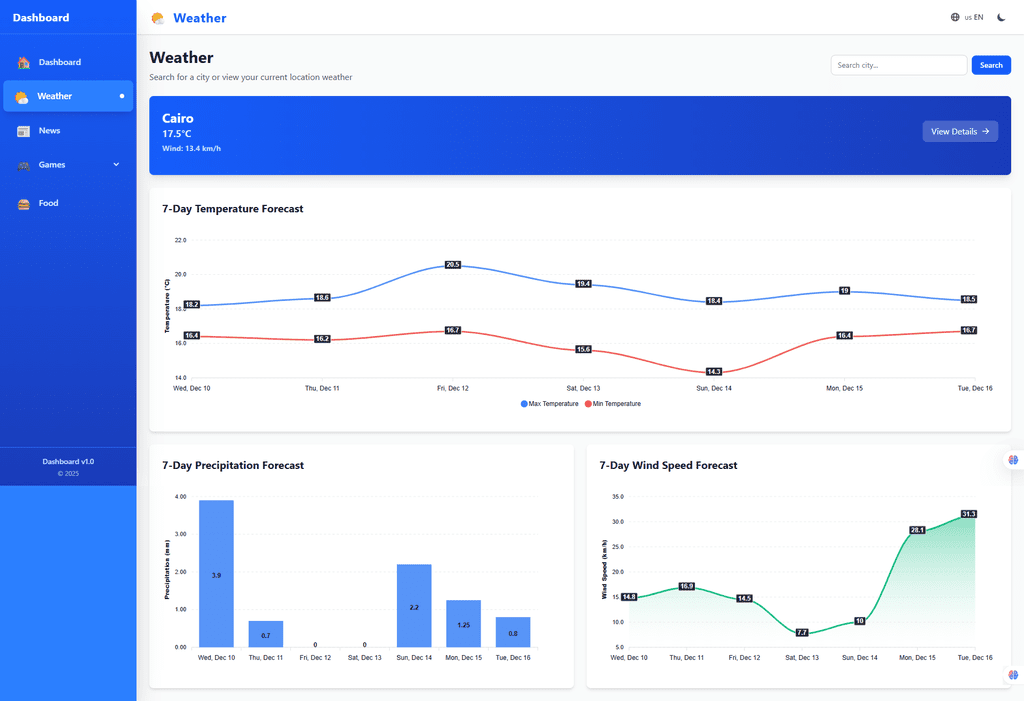Click the weather logo in the top header
Screen dimensions: 1024x701
pos(158,18)
